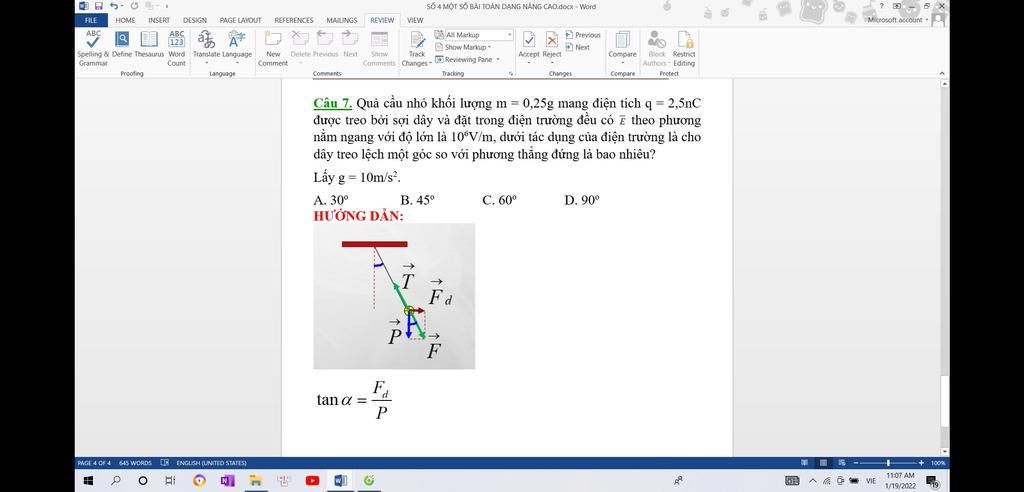Expand the Show Markup menu

463,47
